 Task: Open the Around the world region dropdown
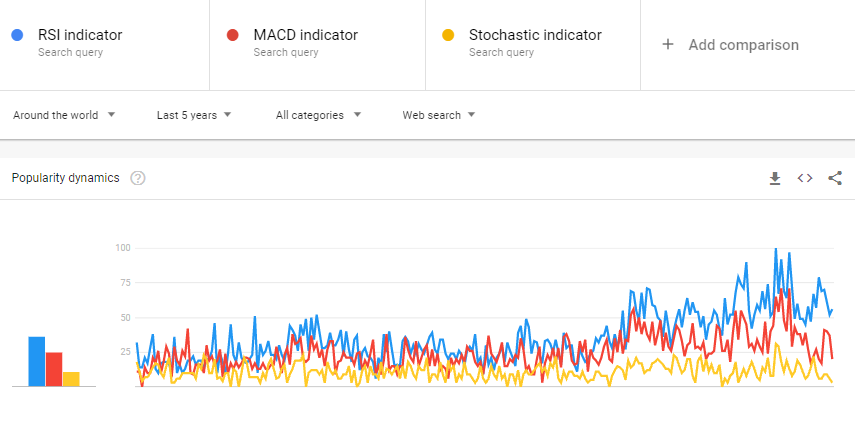64,115
